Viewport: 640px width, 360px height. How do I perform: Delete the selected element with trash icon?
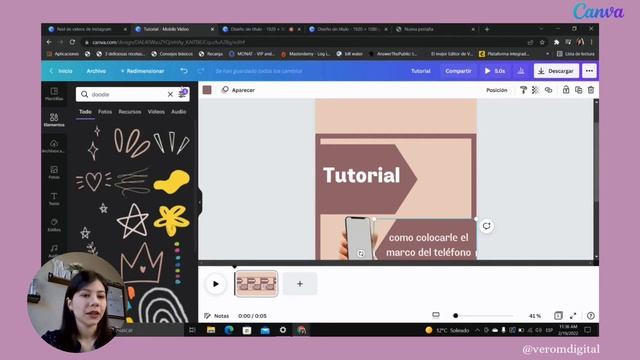coord(591,90)
